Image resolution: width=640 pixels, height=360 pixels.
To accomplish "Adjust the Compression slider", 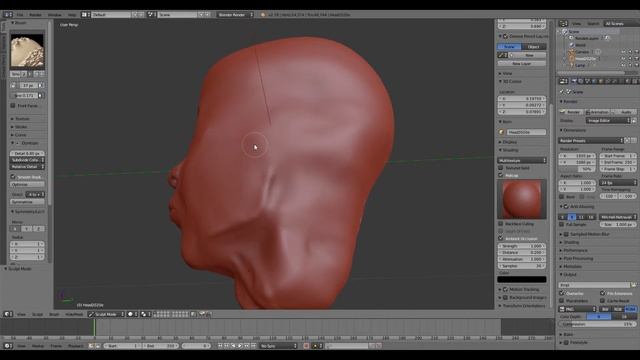I will coord(597,324).
